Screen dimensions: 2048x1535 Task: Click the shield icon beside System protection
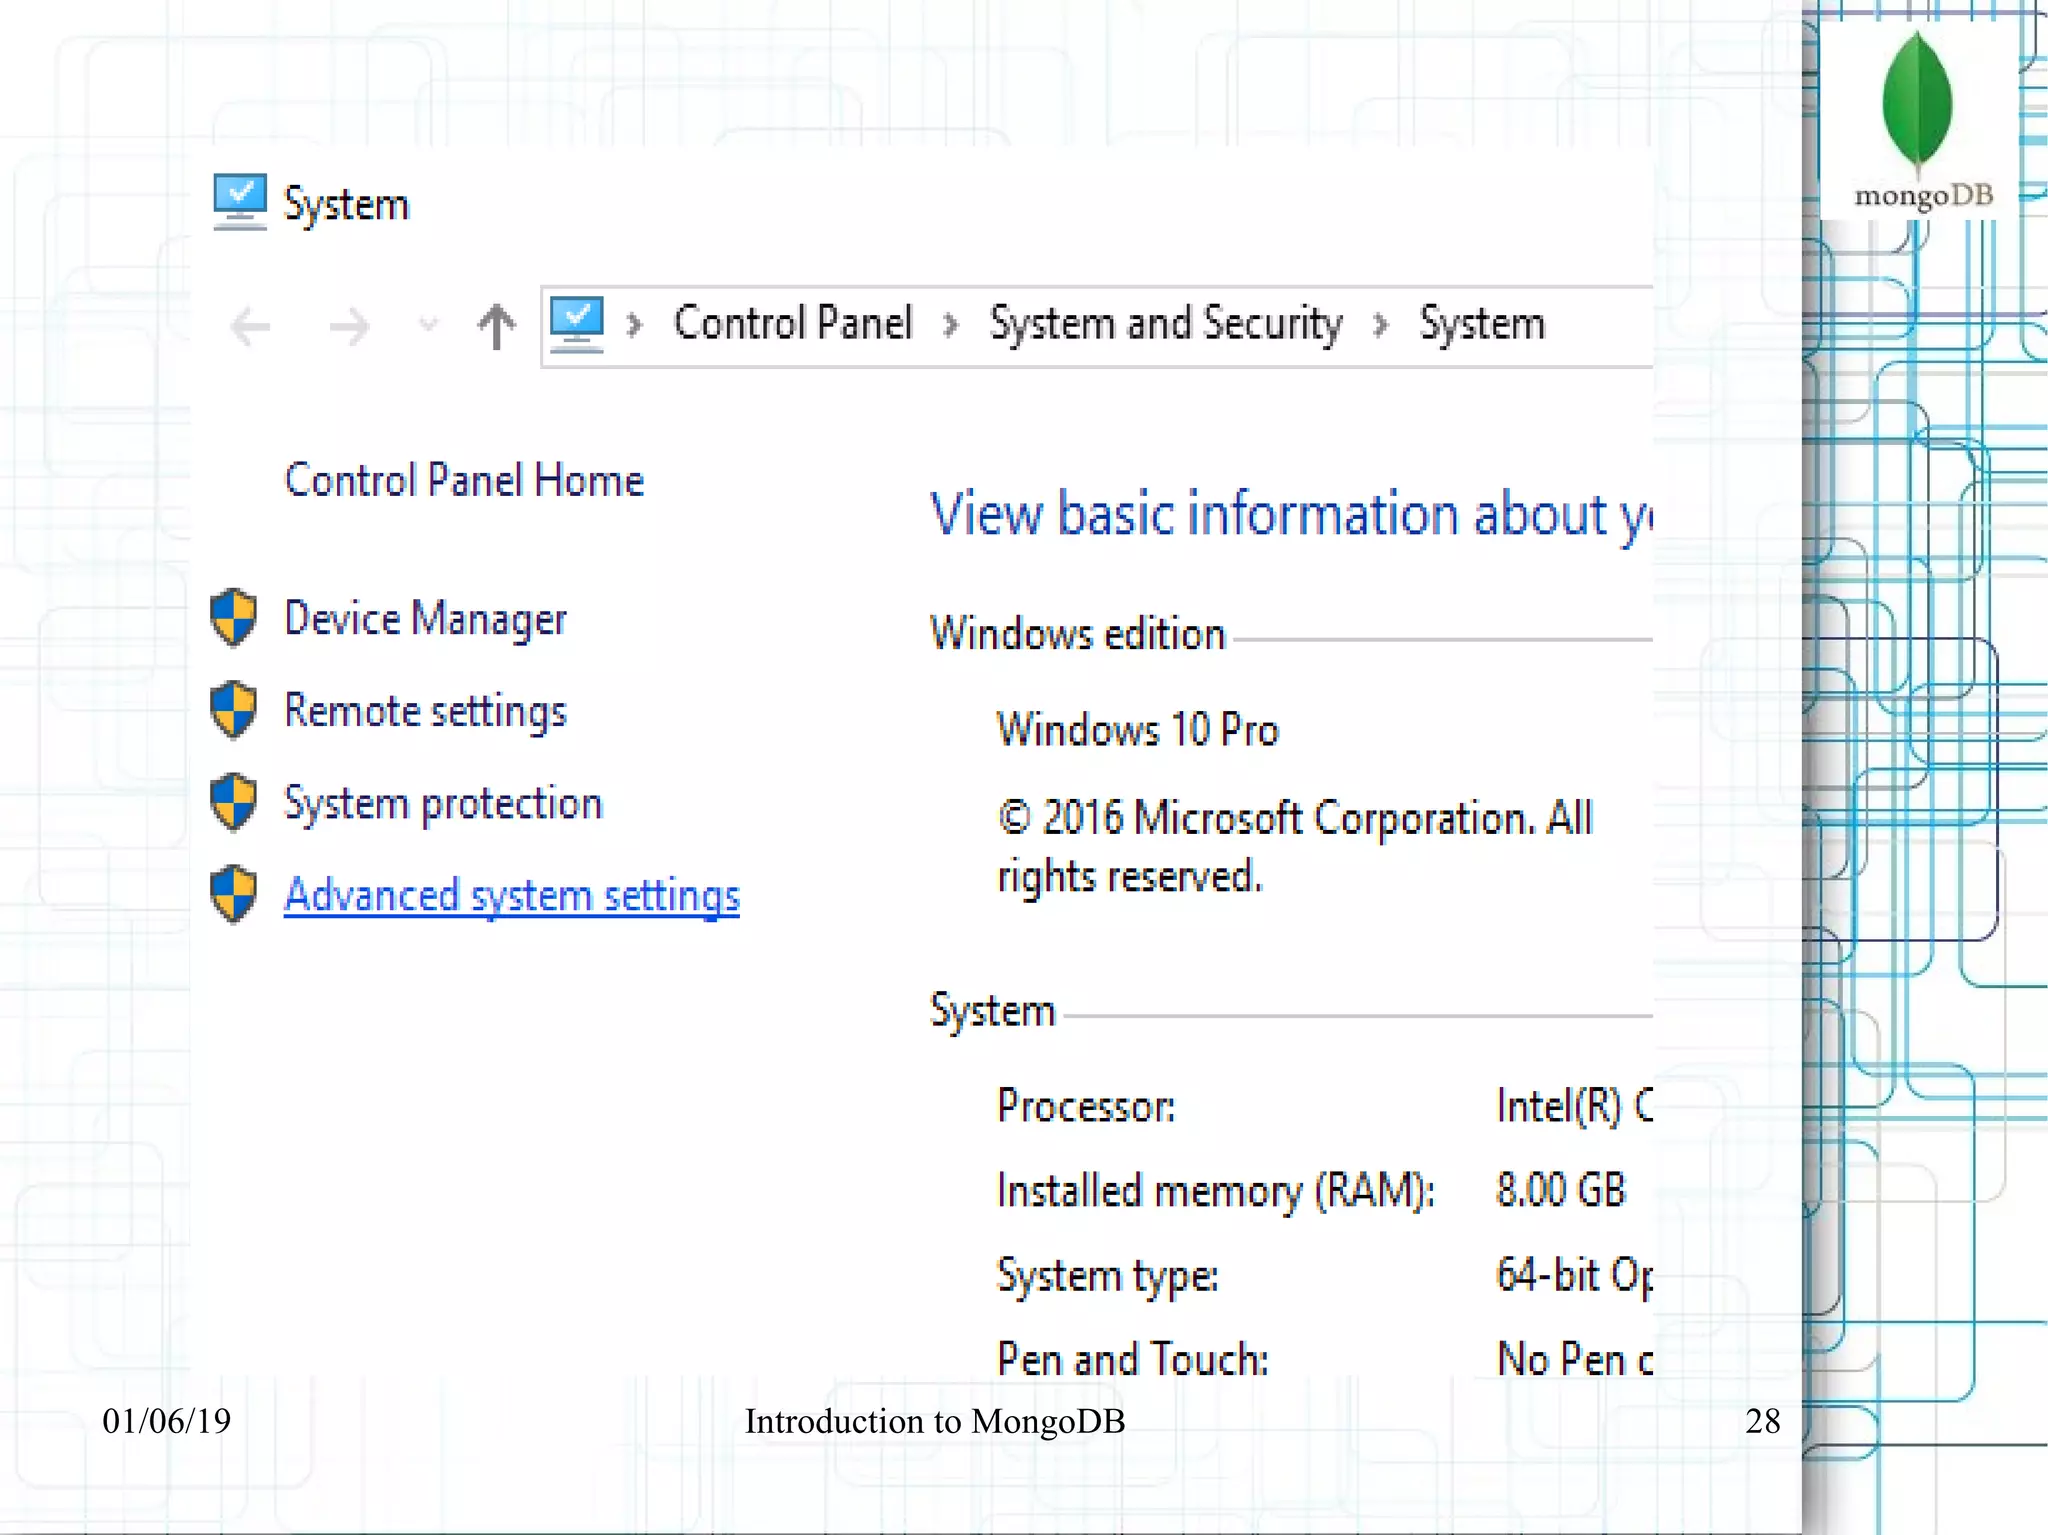[x=234, y=801]
